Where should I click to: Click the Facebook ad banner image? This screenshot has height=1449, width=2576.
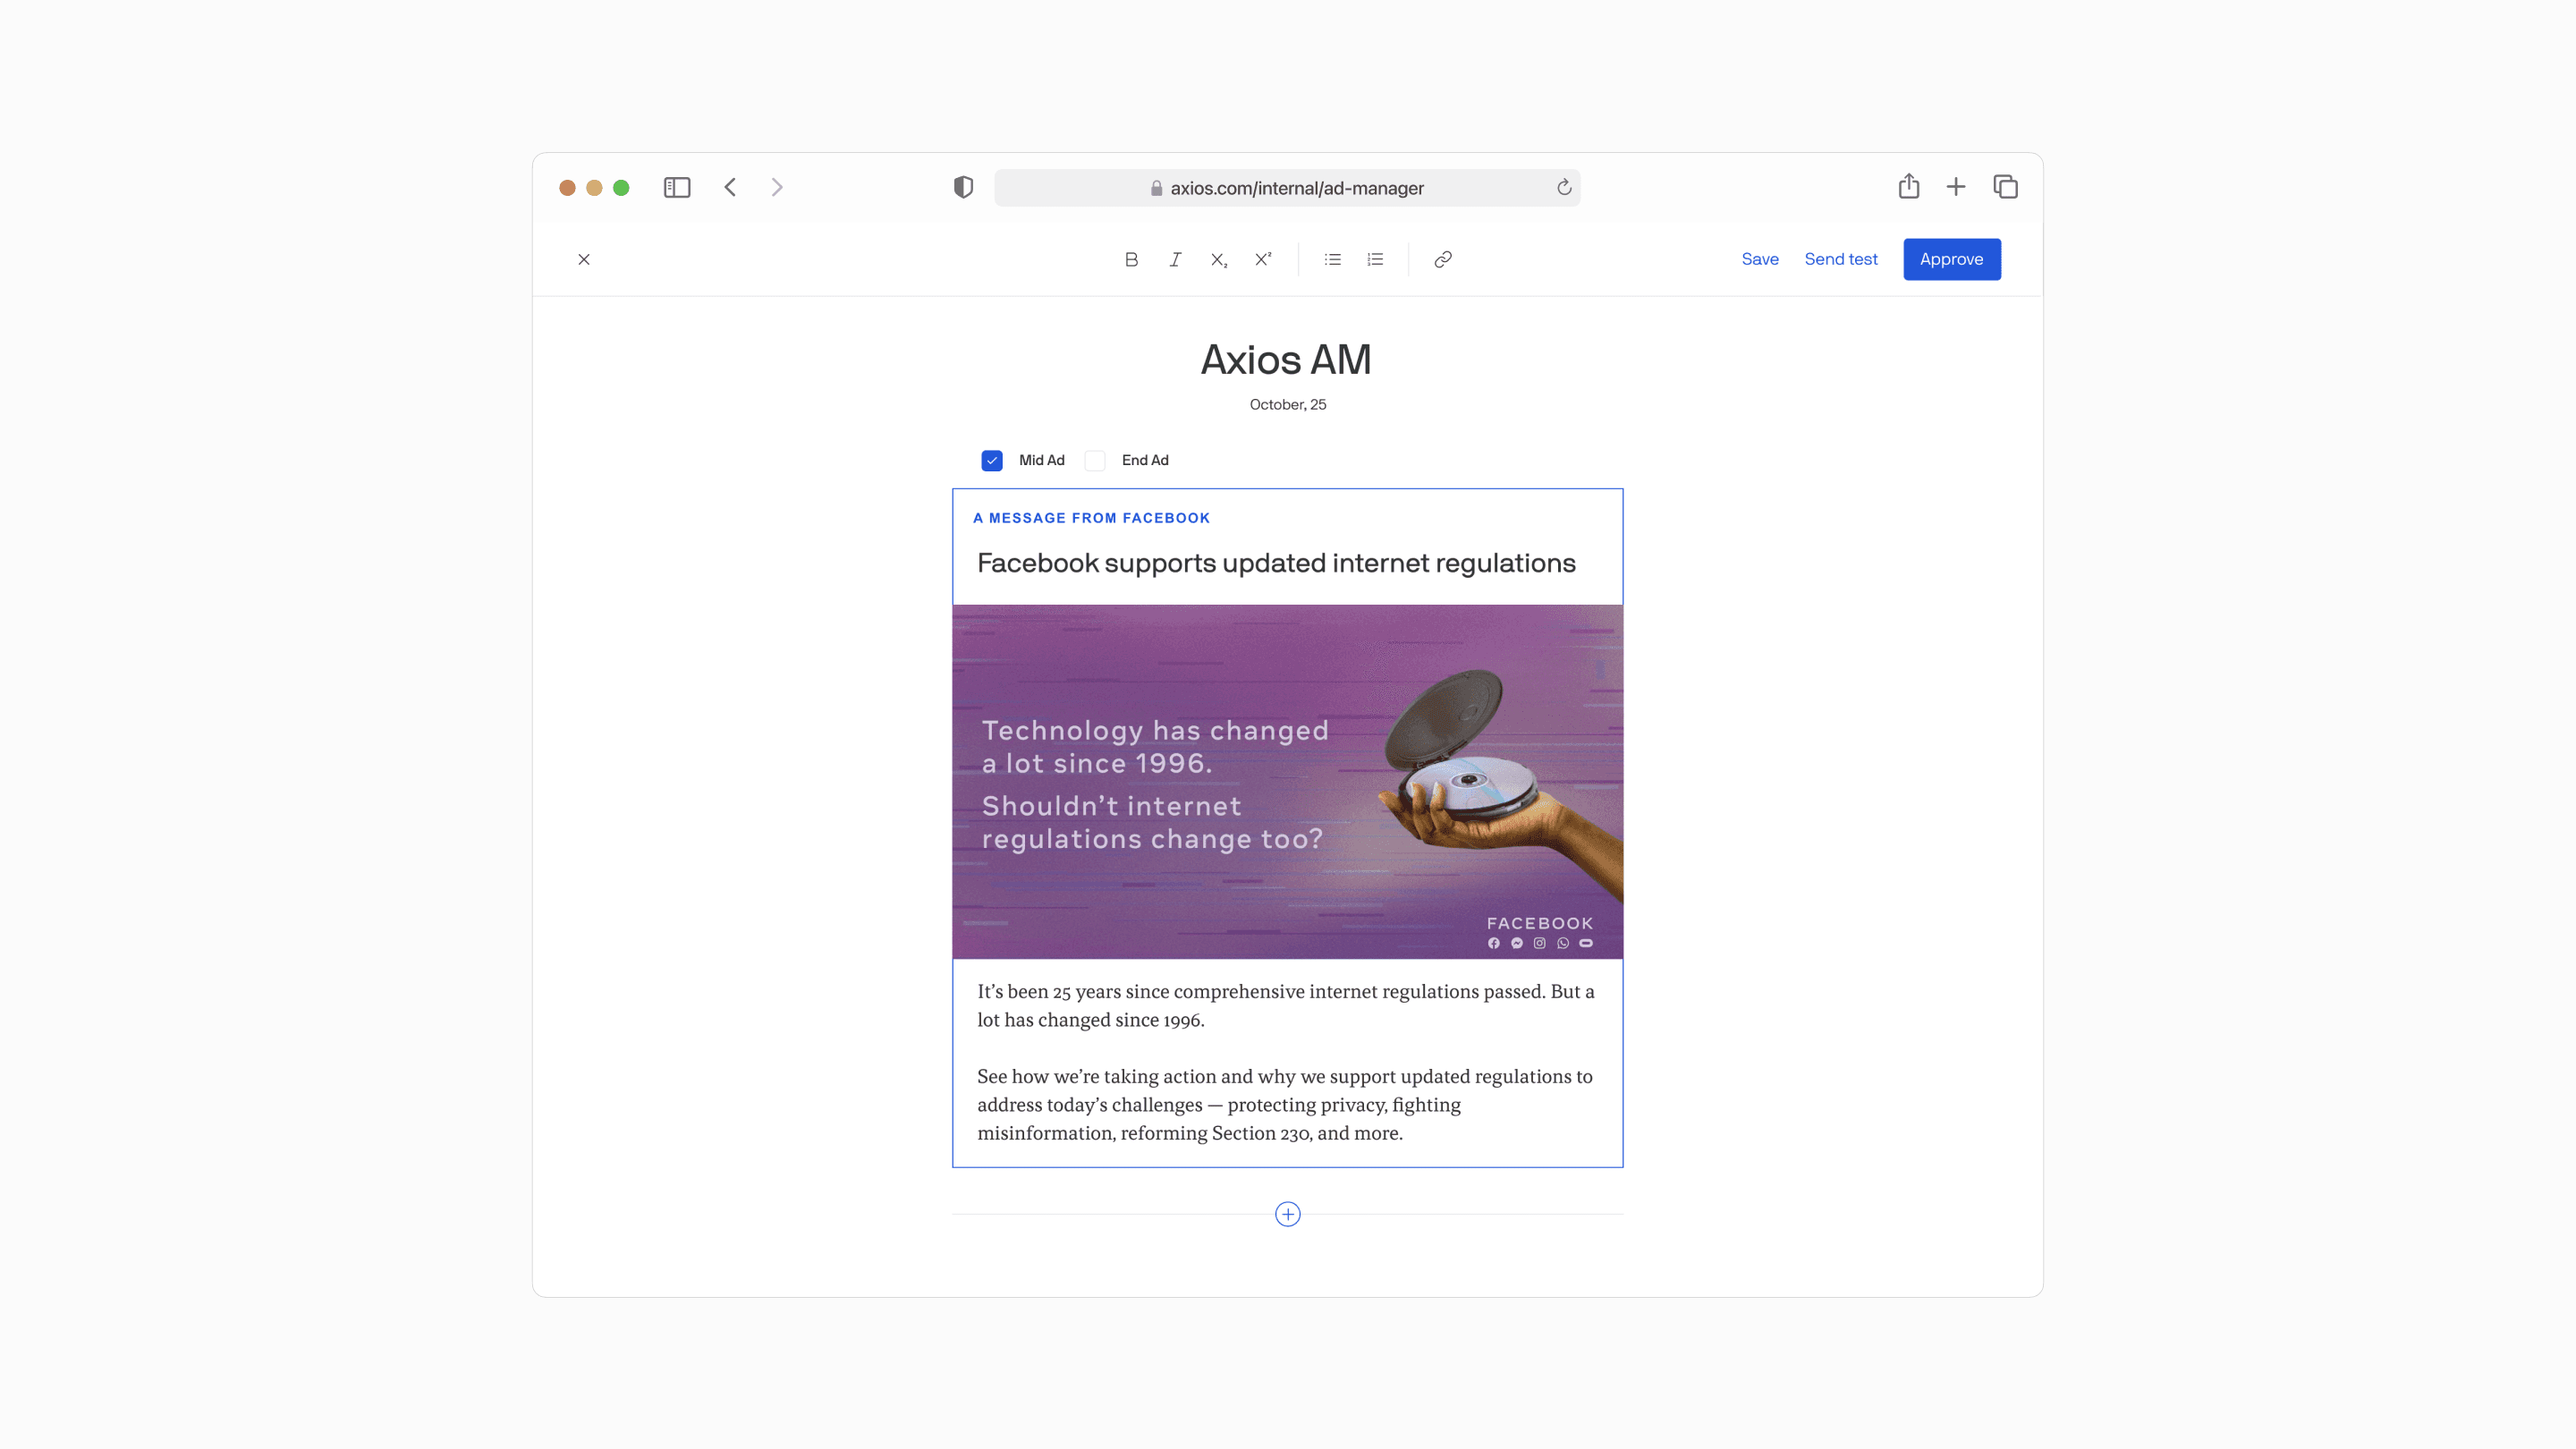(x=1287, y=781)
